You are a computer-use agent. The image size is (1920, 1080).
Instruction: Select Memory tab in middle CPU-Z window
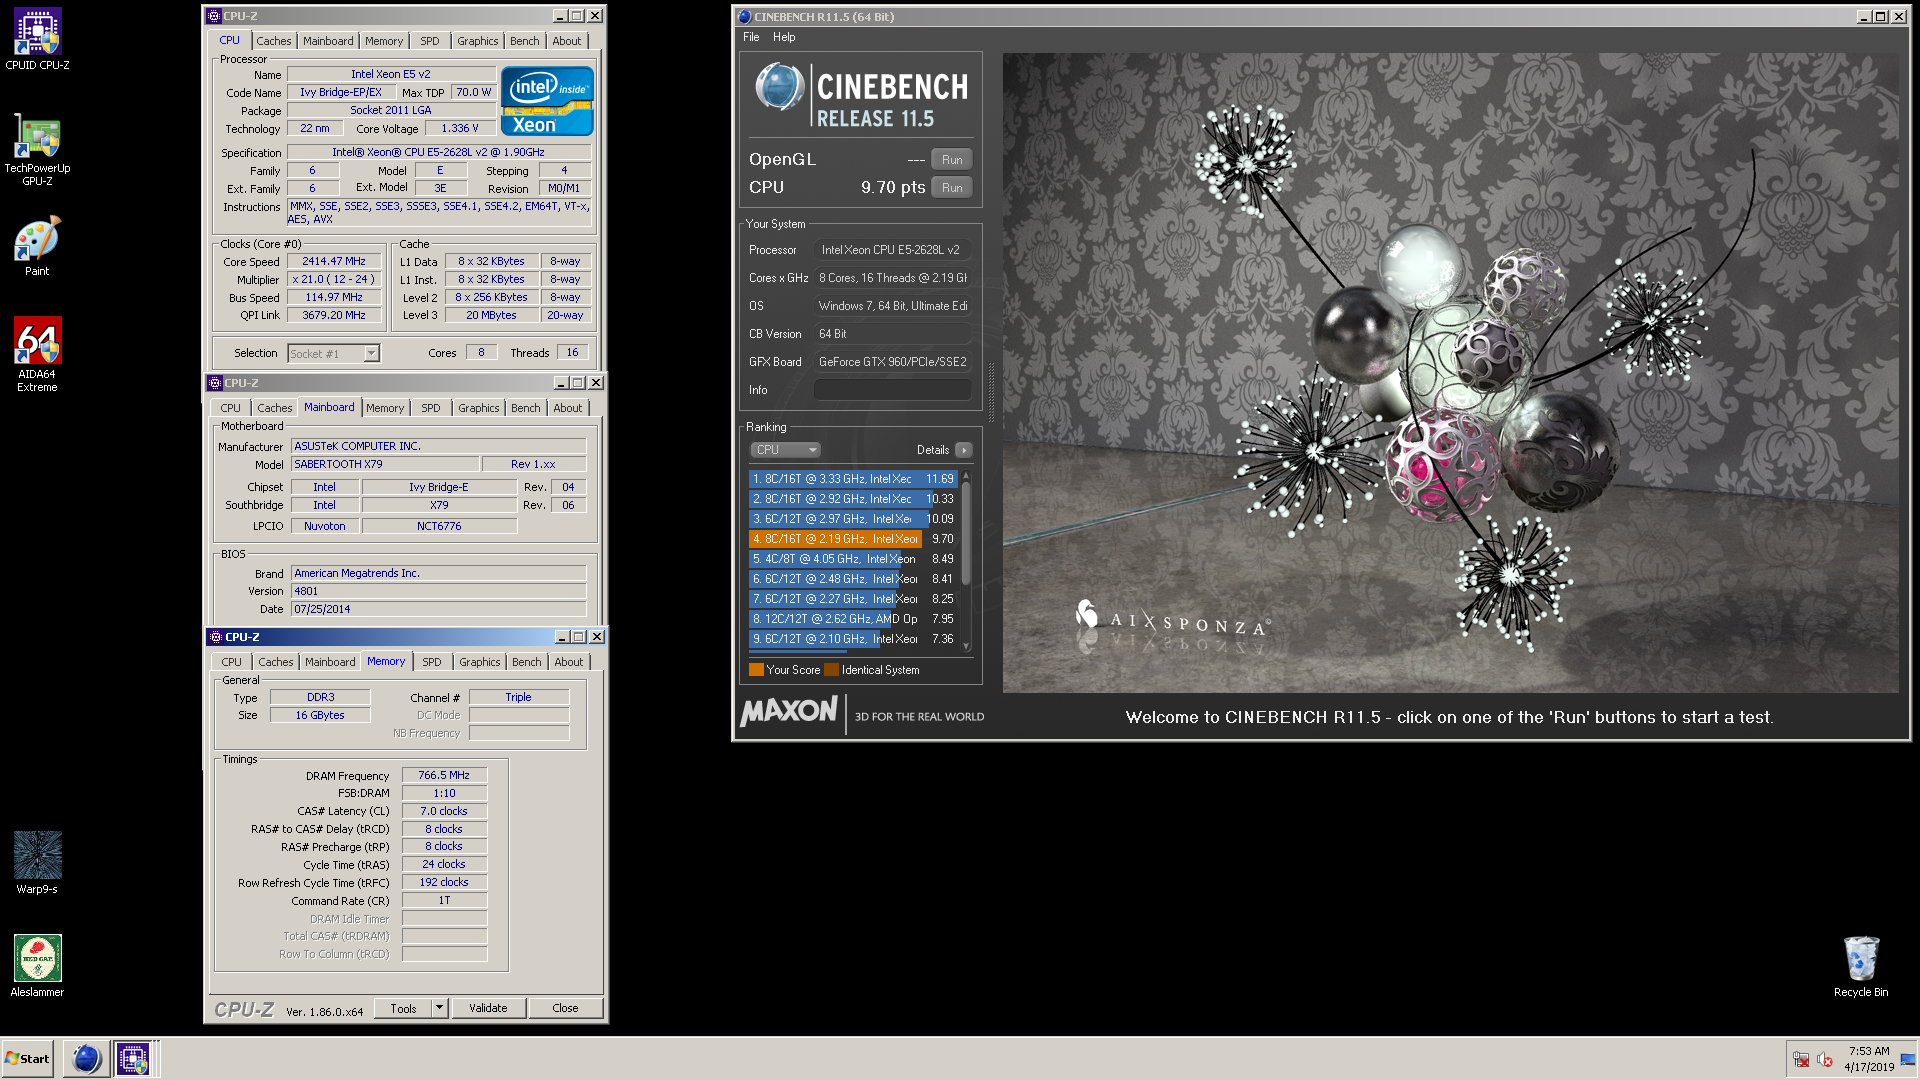click(385, 408)
